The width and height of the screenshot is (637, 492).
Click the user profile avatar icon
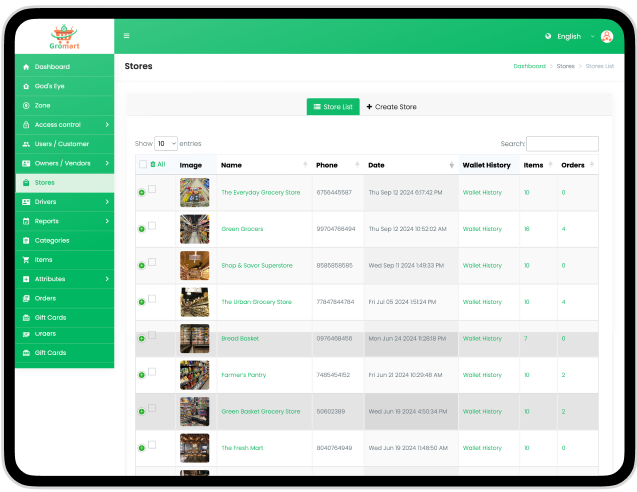tap(606, 36)
